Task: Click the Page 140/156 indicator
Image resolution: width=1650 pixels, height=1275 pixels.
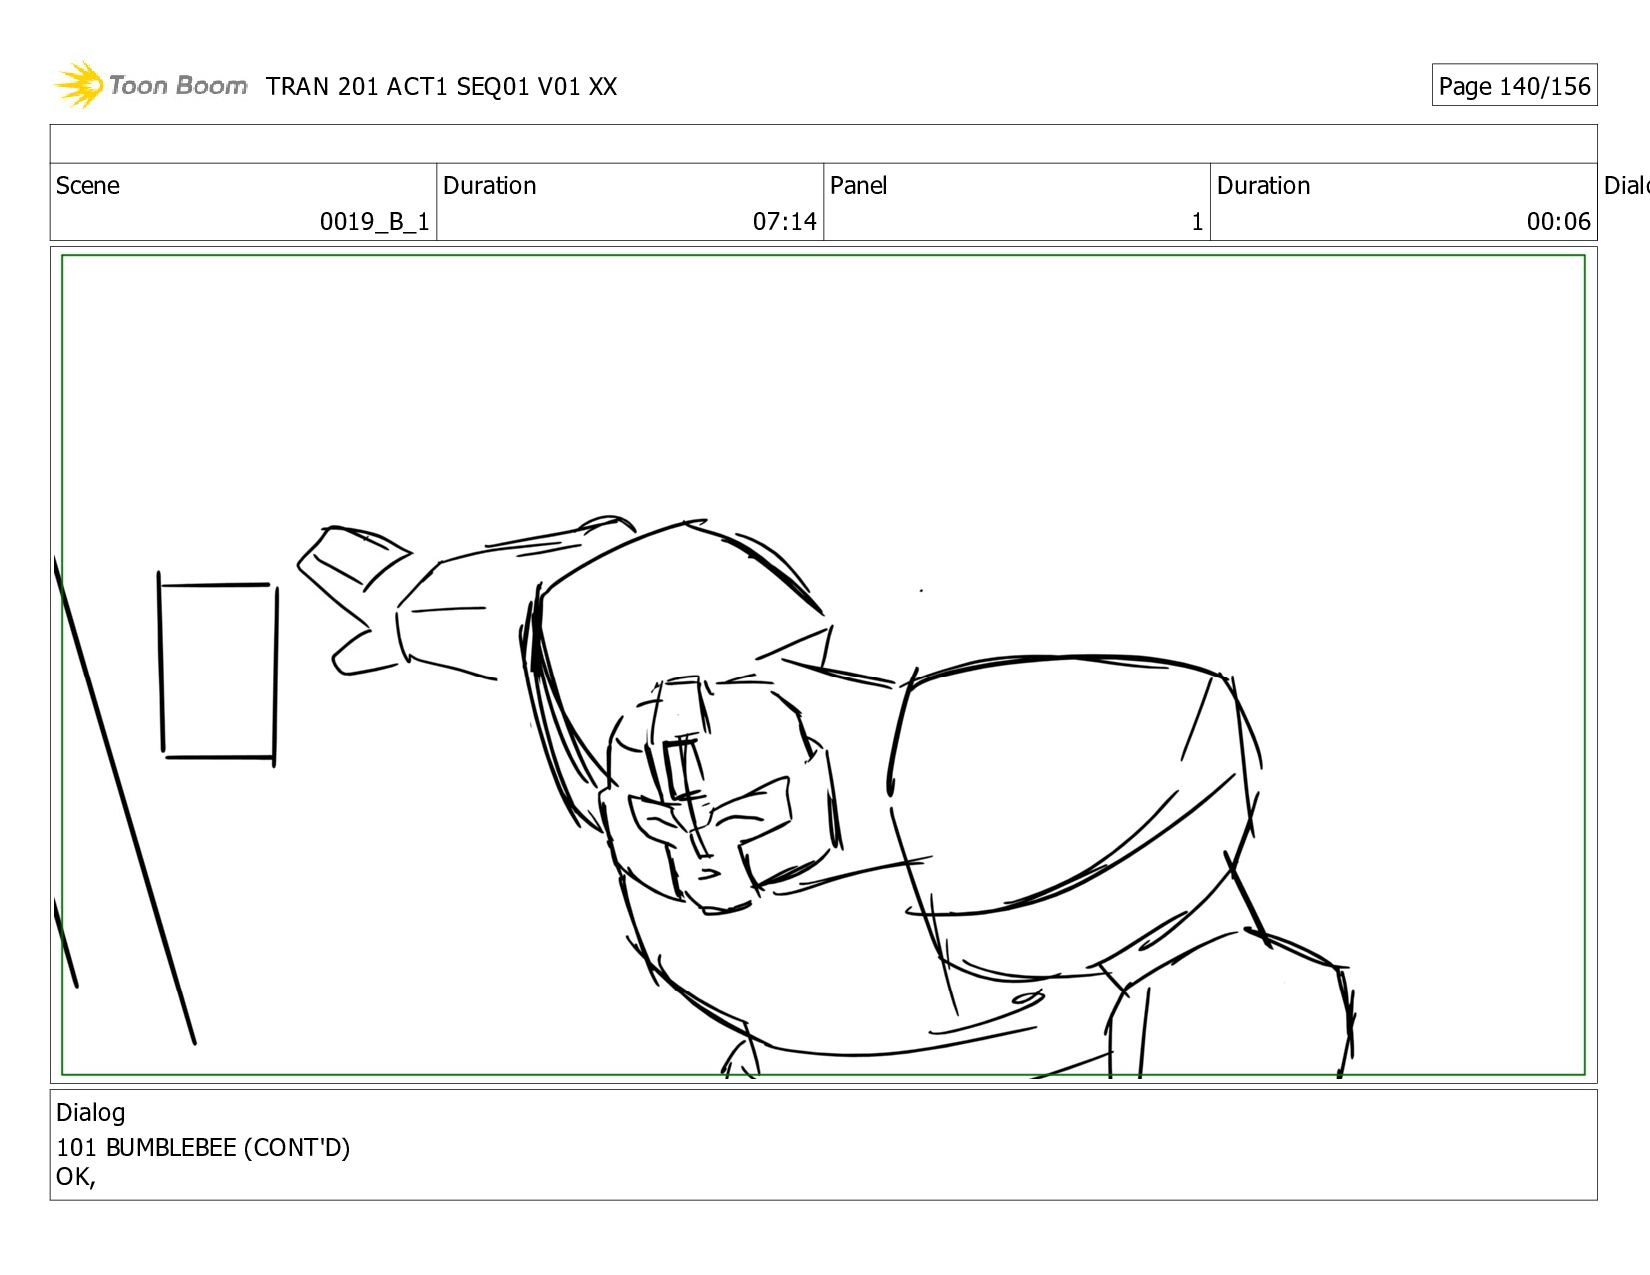Action: click(1514, 86)
